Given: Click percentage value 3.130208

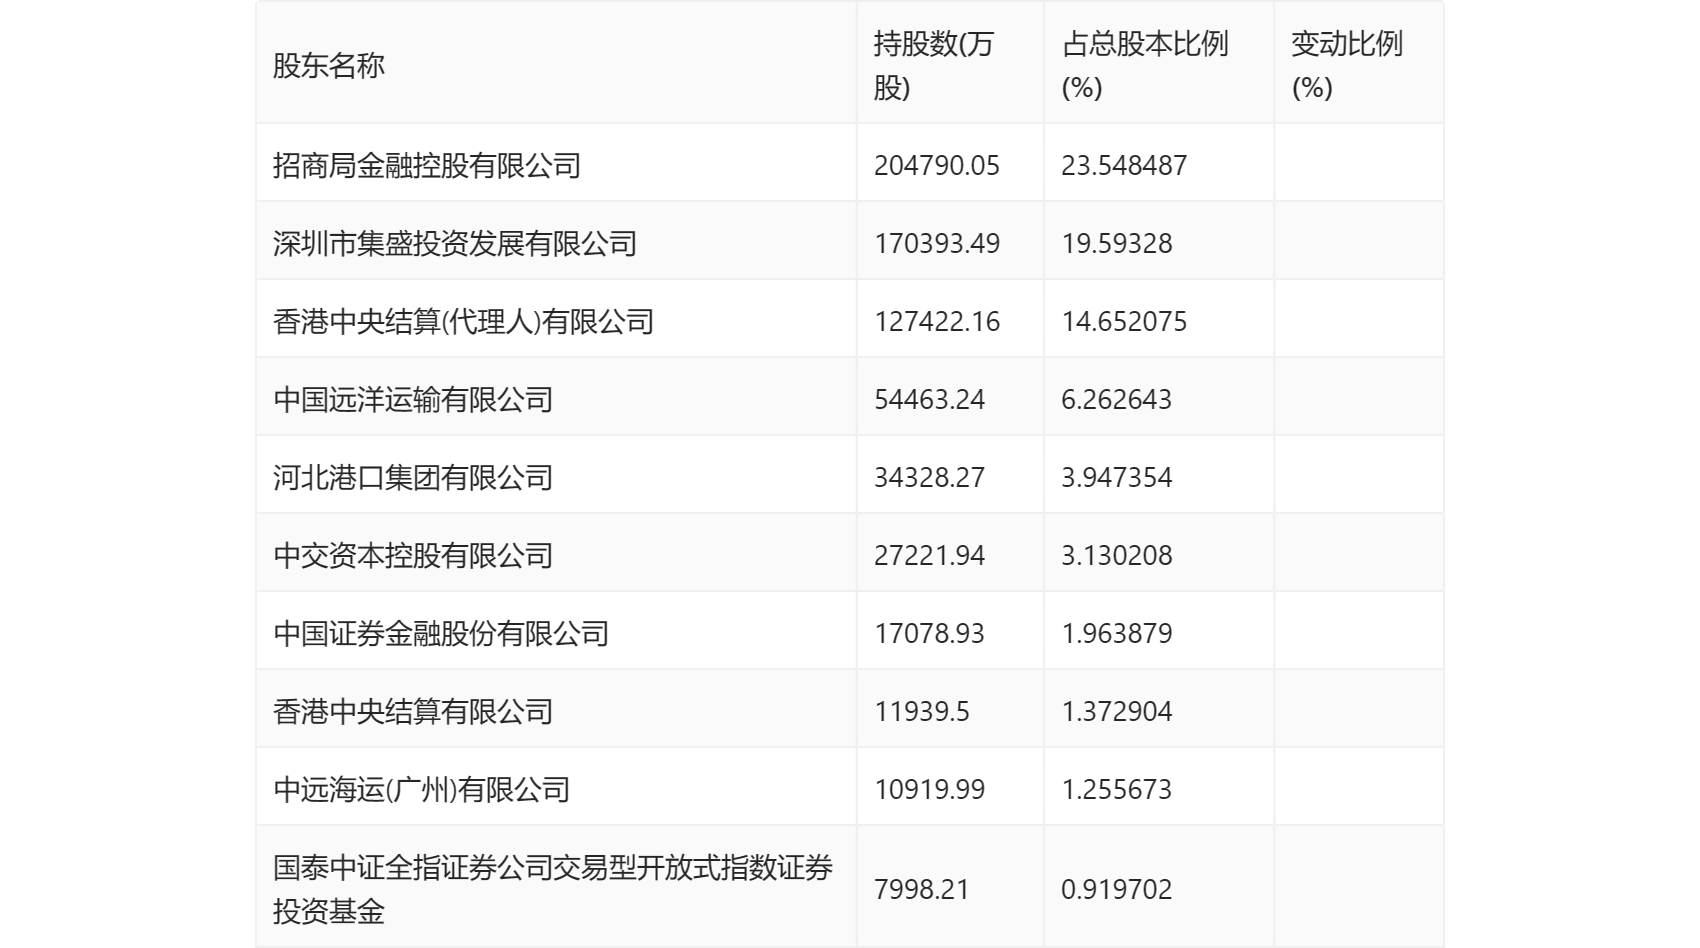Looking at the screenshot, I should 1117,555.
